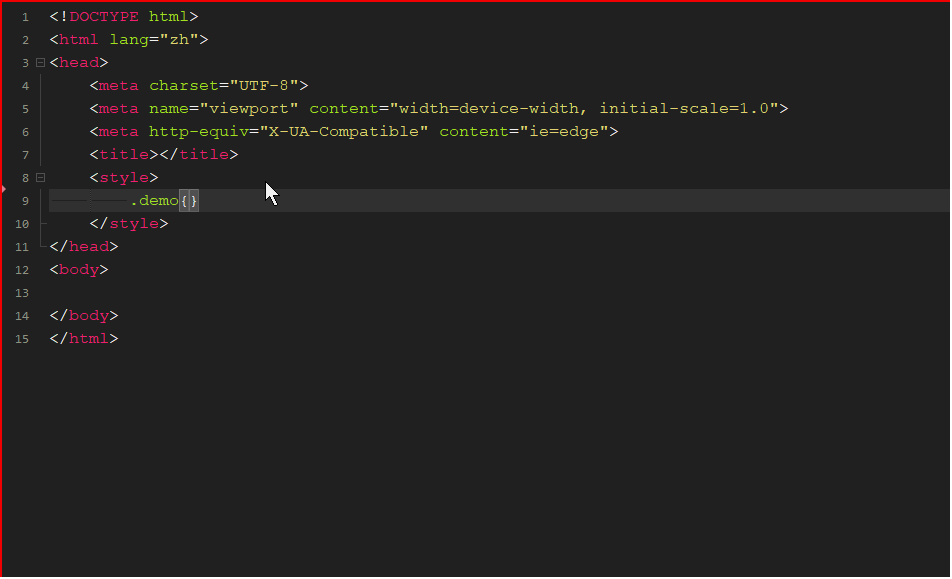Click the "UTF-8" value
The image size is (952, 579).
click(264, 86)
